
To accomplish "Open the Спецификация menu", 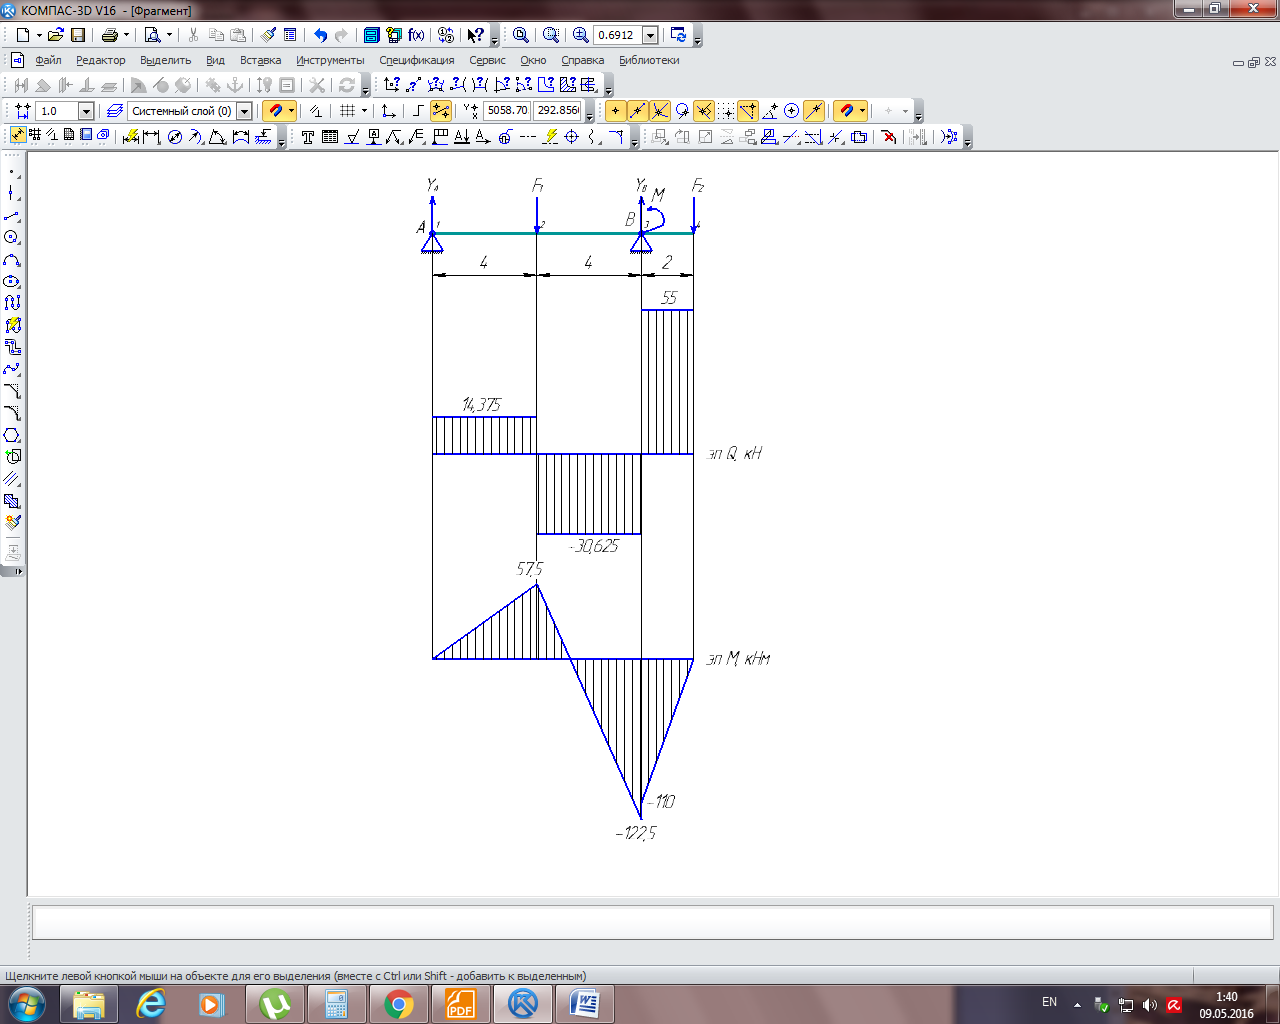I will coord(416,60).
